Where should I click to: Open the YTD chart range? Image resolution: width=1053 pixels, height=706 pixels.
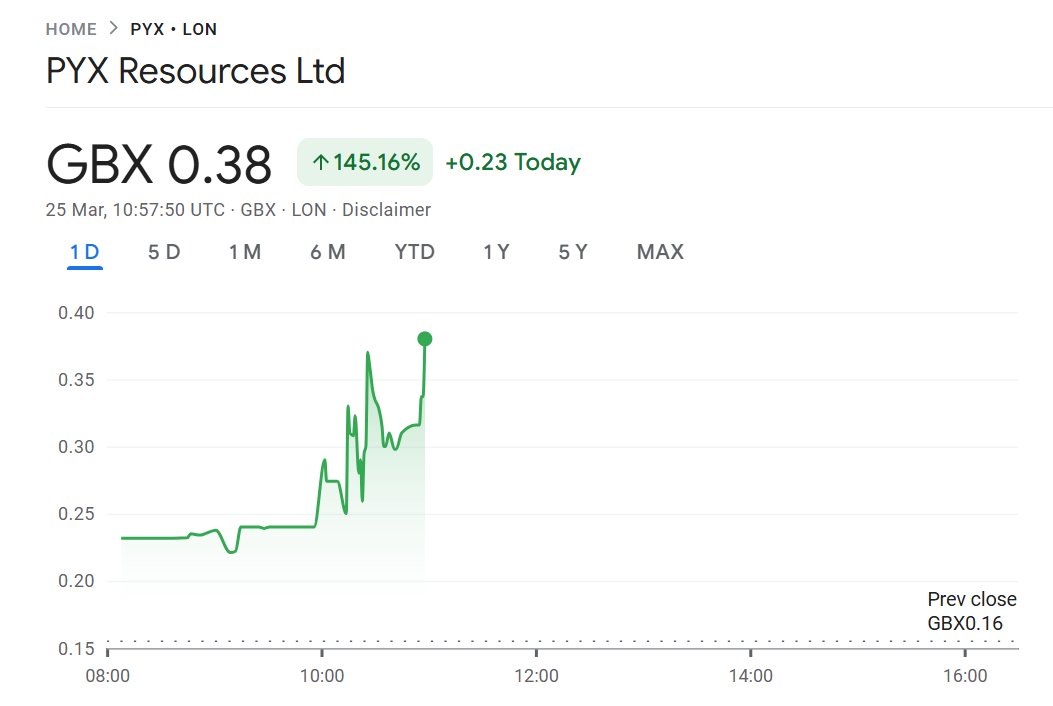coord(415,252)
